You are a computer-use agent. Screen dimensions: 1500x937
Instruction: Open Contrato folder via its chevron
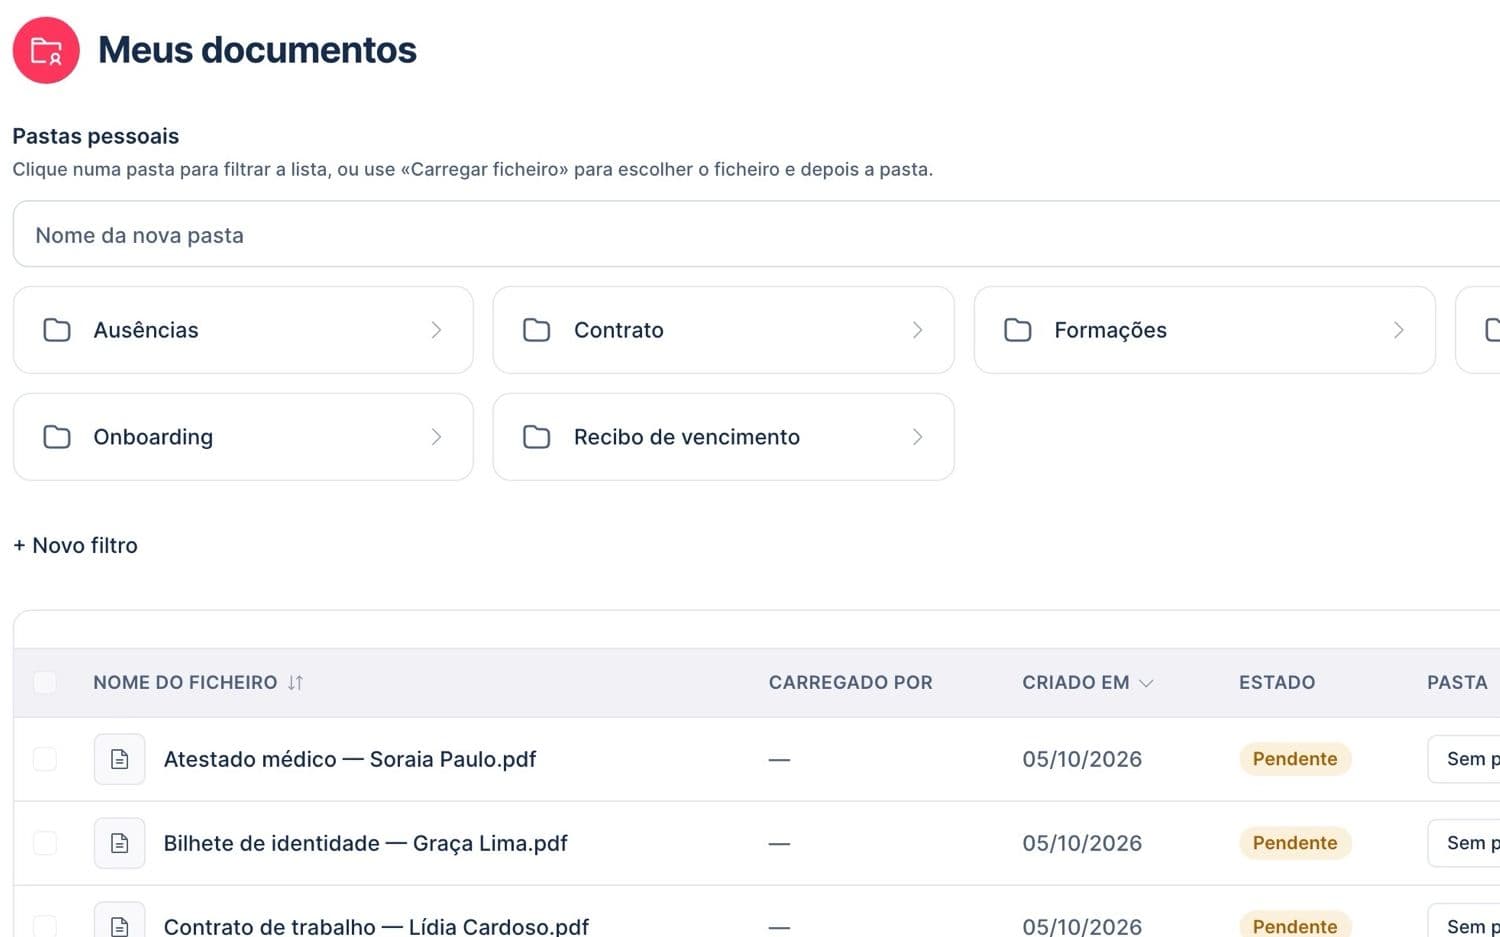pyautogui.click(x=917, y=330)
